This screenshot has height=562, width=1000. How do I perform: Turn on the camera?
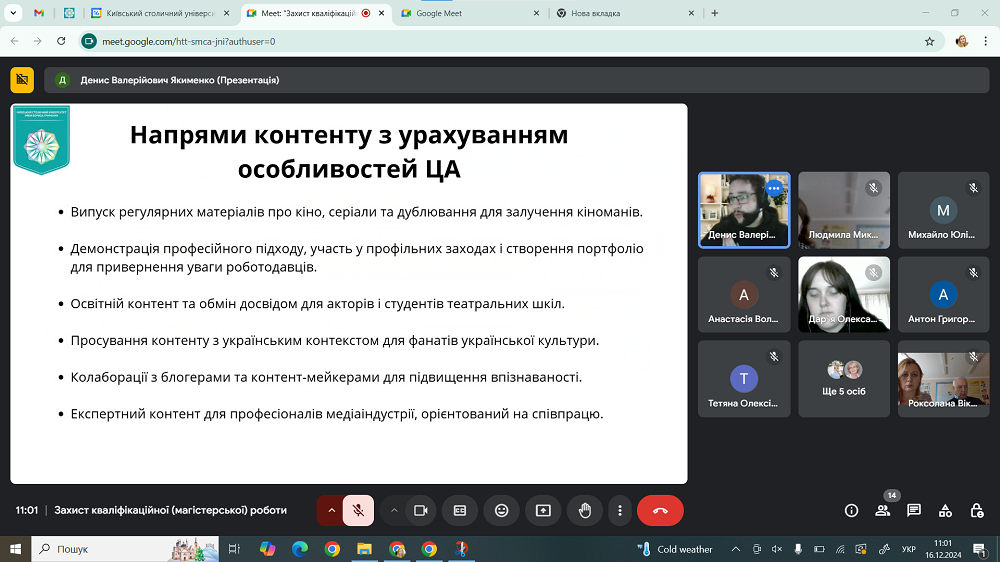(x=421, y=510)
